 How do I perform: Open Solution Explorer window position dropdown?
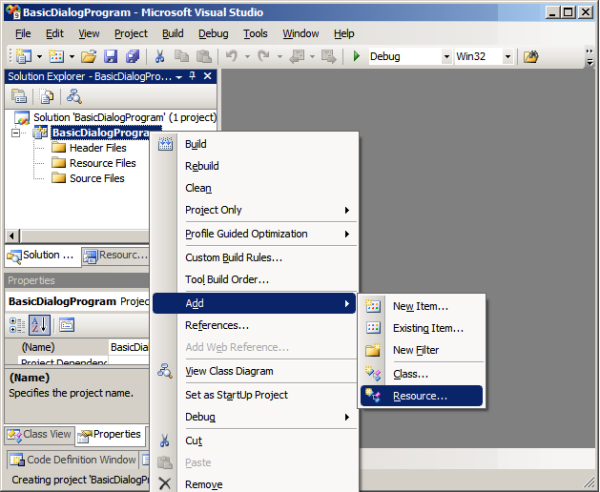point(179,77)
